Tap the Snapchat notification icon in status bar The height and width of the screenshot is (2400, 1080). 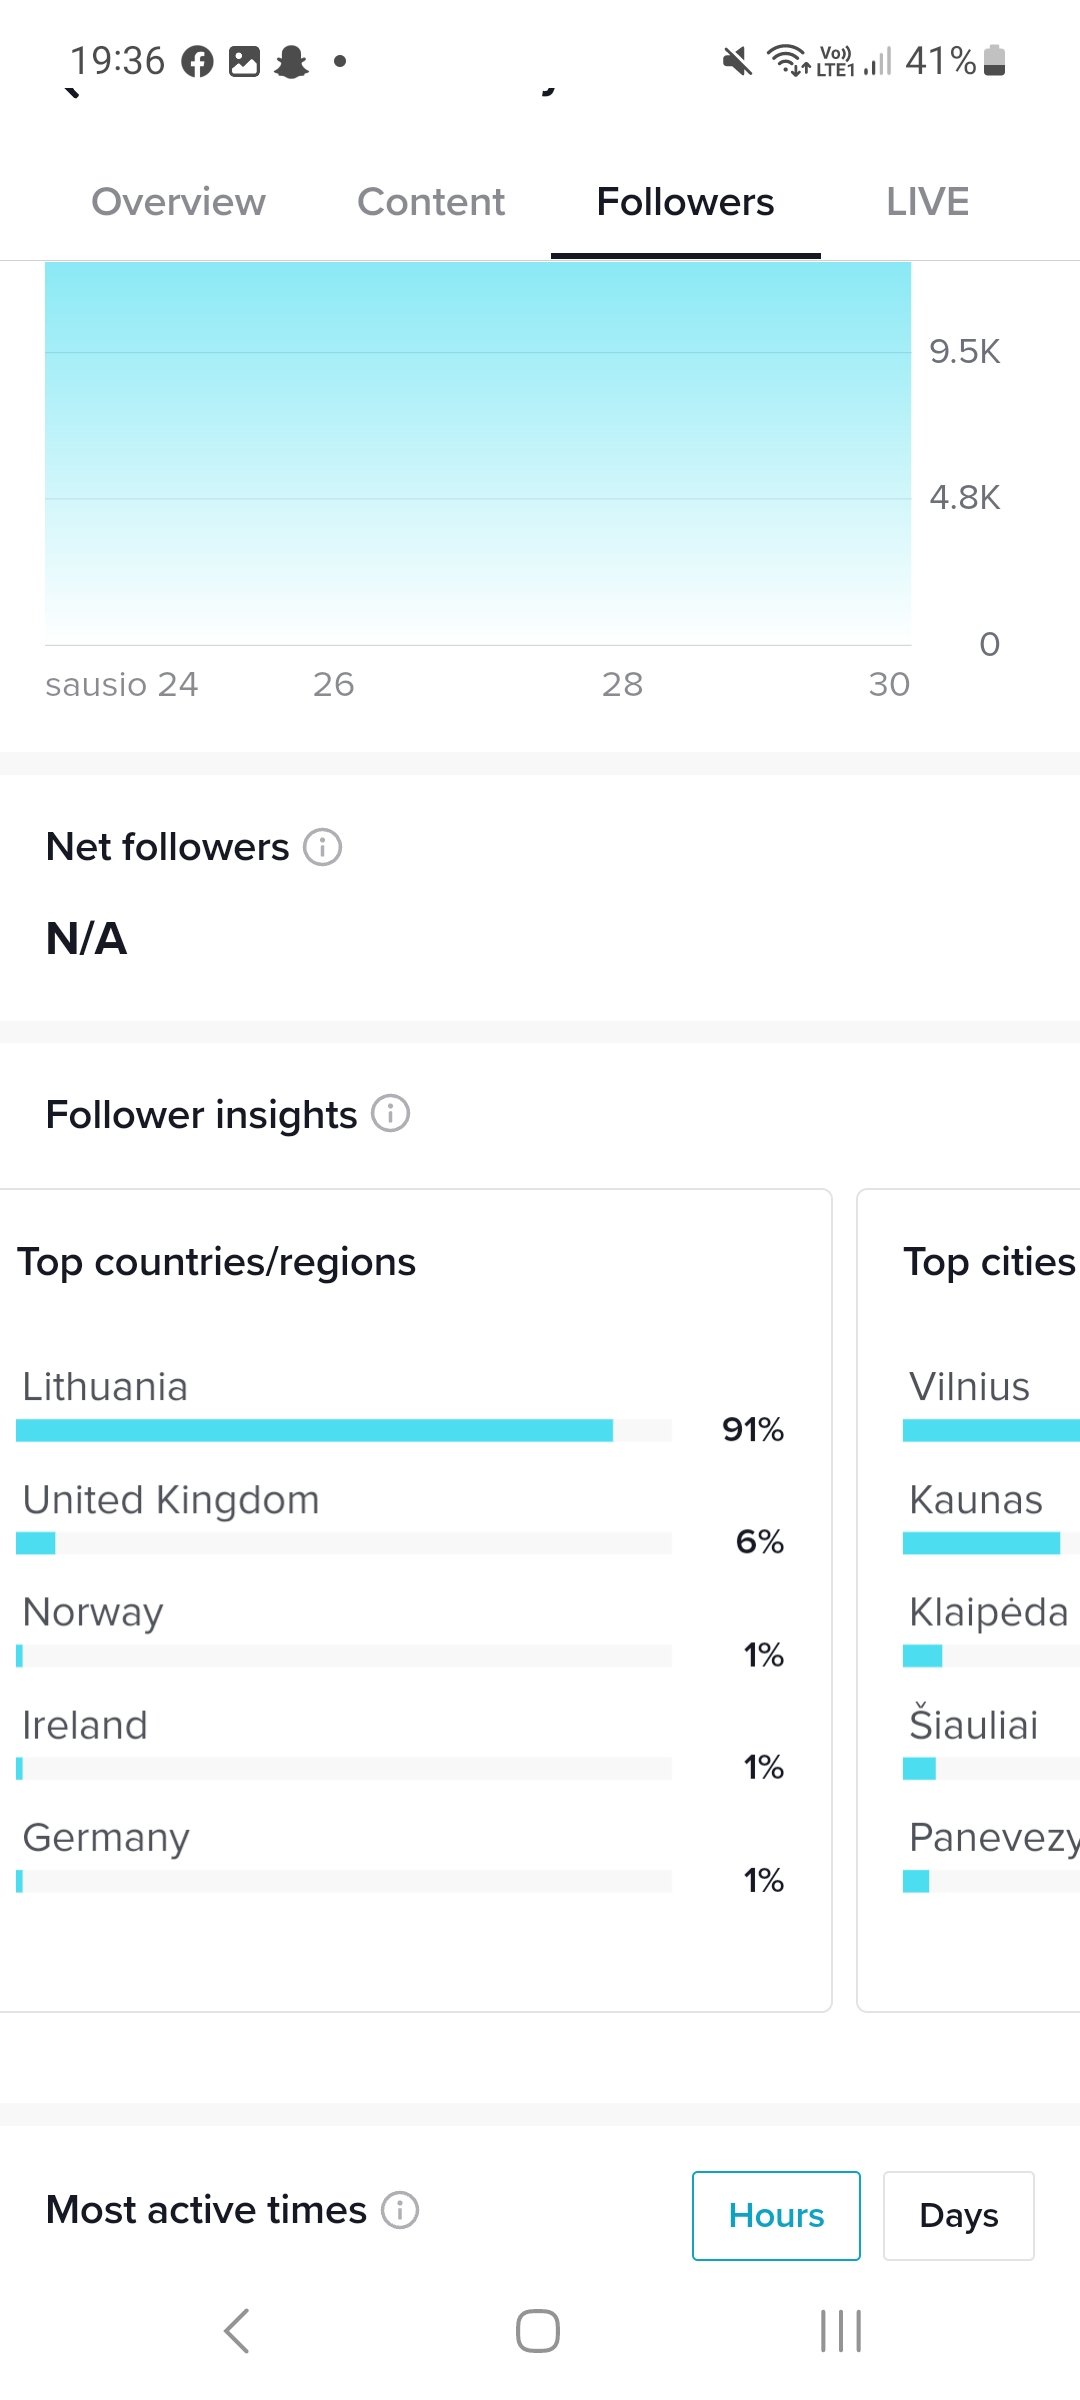291,62
